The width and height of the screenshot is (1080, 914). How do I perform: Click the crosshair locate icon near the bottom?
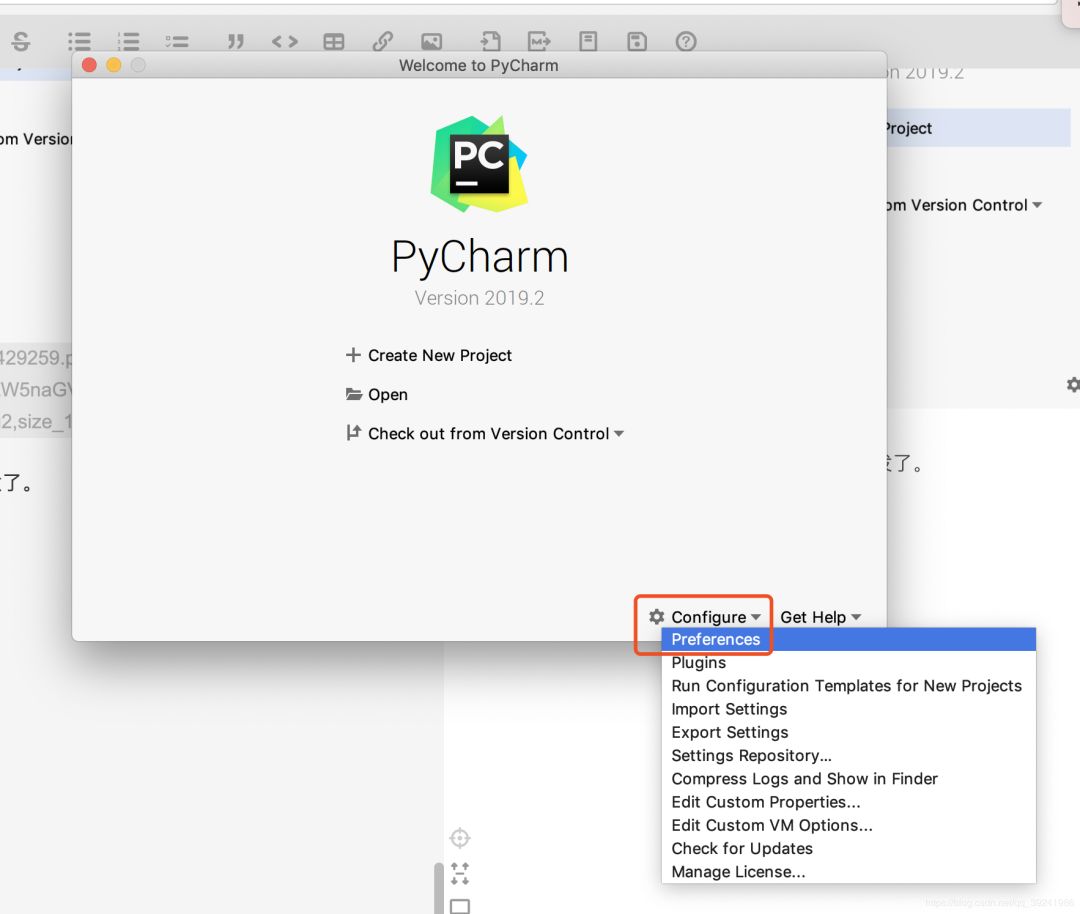(x=460, y=838)
